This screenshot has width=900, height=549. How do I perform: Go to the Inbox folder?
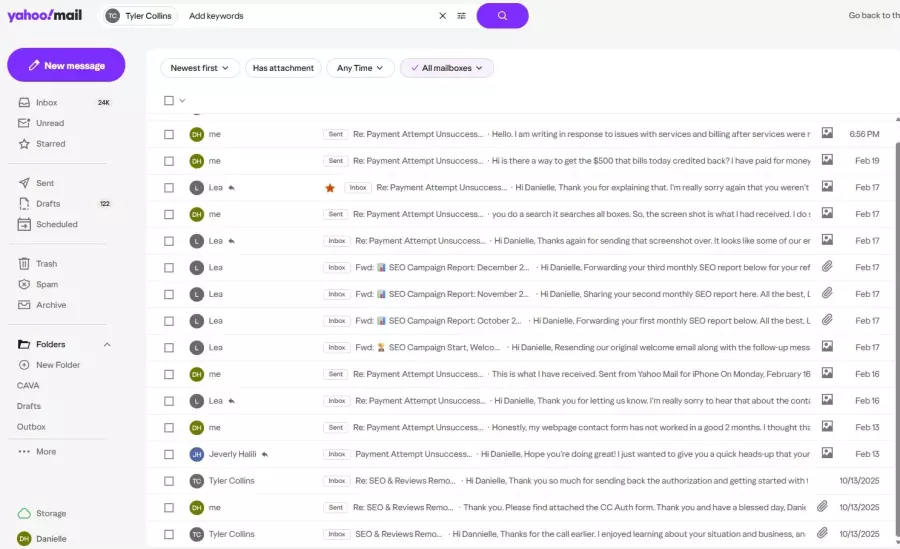click(46, 103)
